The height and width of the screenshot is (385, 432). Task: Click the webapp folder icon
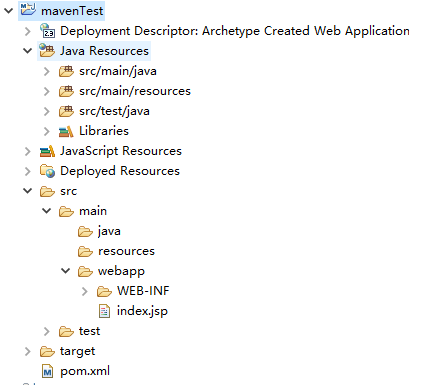(x=85, y=271)
